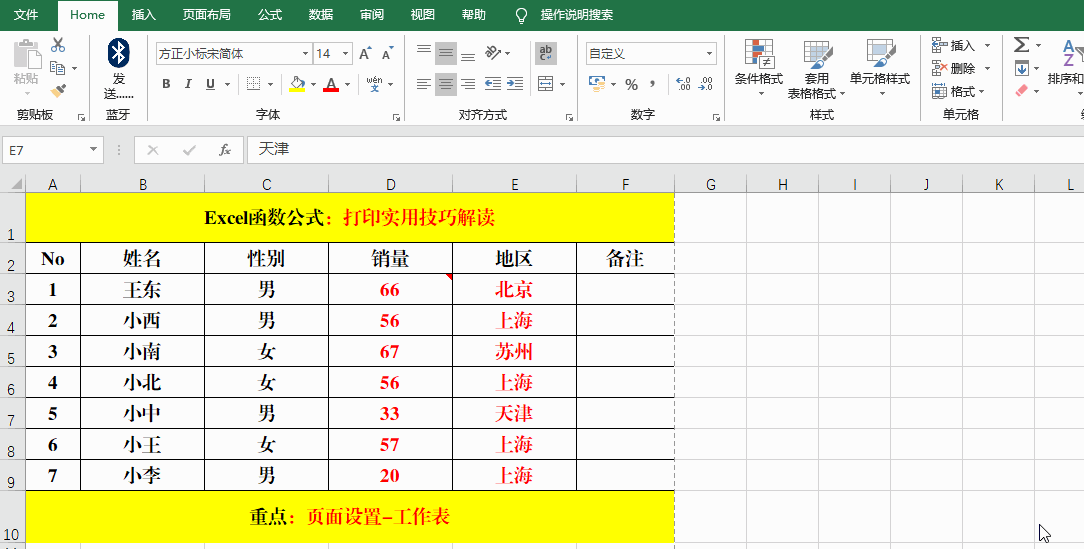Image resolution: width=1084 pixels, height=549 pixels.
Task: Open font color dropdown arrow
Action: click(x=347, y=84)
